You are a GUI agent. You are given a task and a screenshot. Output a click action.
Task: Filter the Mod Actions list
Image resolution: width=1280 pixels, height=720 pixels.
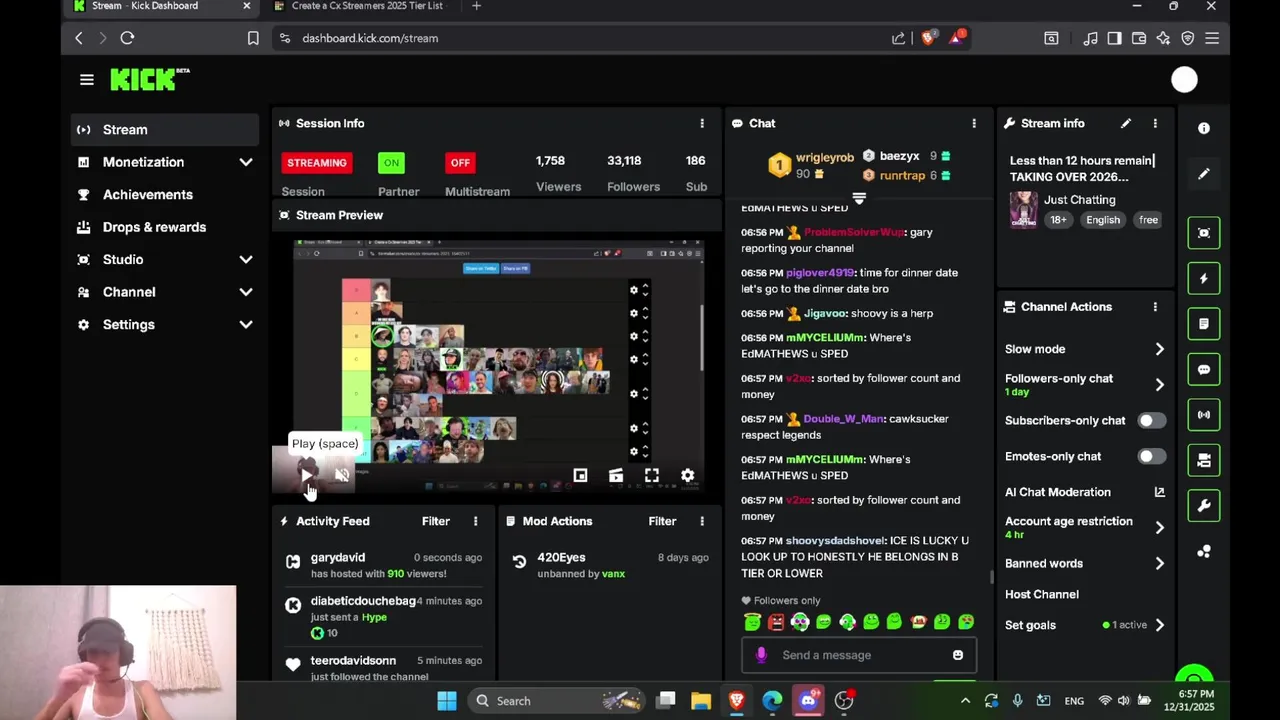coord(662,521)
